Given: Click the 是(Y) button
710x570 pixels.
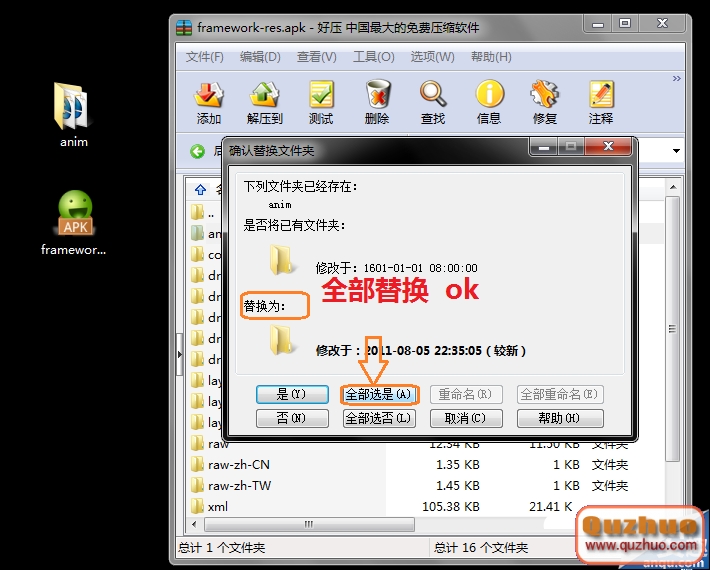Looking at the screenshot, I should click(292, 394).
